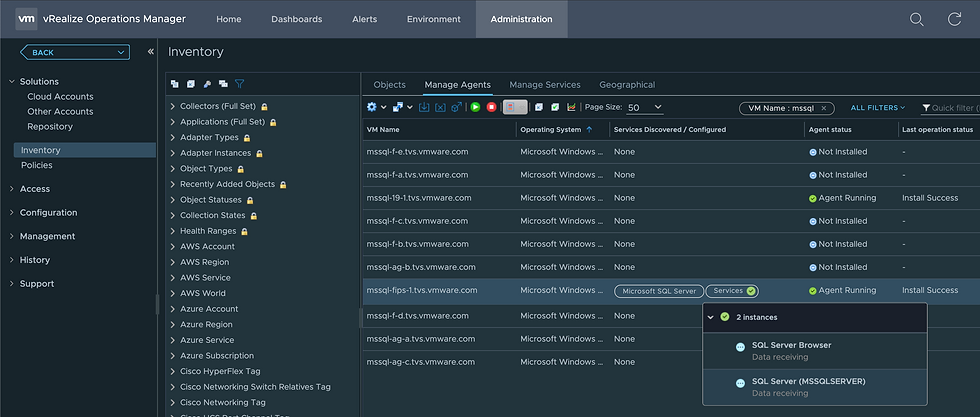The width and height of the screenshot is (980, 417).
Task: Click first icon in the tree panel toolbar
Action: click(x=174, y=84)
